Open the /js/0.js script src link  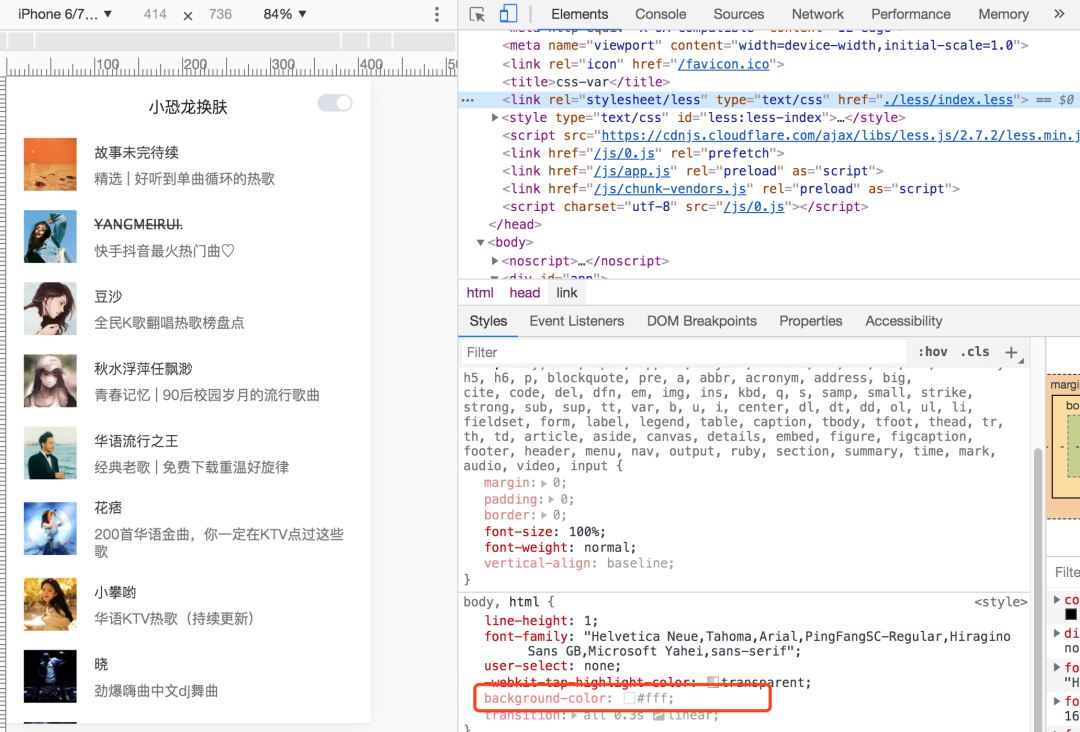coord(754,207)
